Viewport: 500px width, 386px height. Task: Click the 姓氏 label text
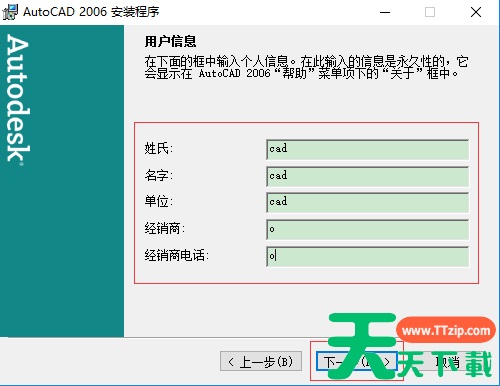click(159, 148)
